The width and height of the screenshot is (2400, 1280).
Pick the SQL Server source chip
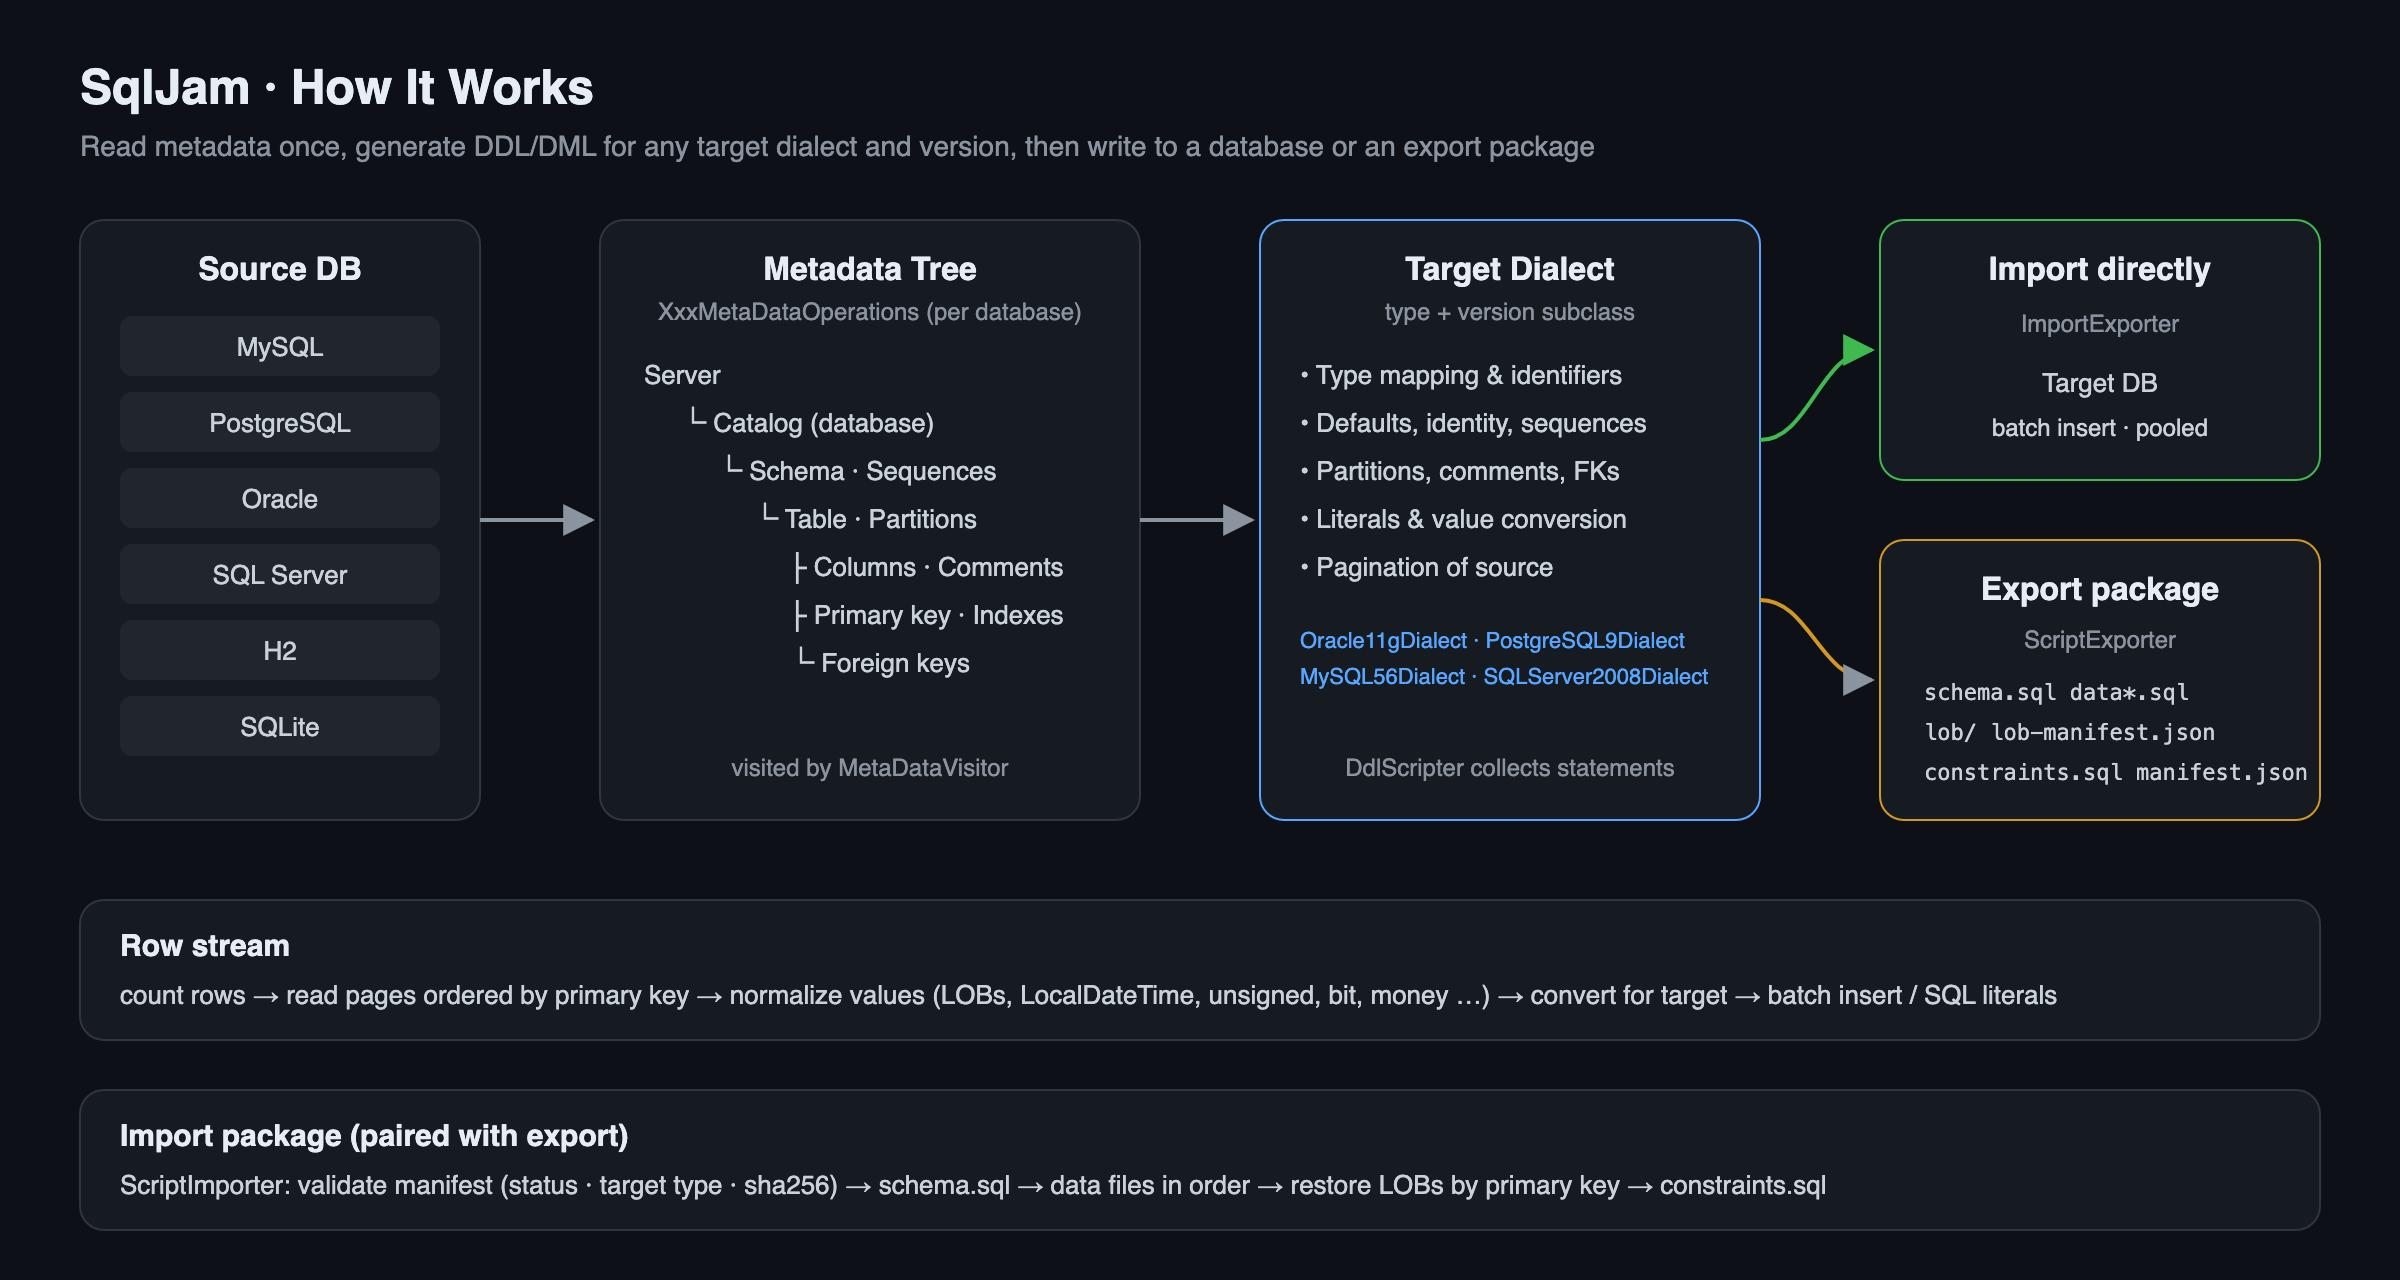point(280,574)
